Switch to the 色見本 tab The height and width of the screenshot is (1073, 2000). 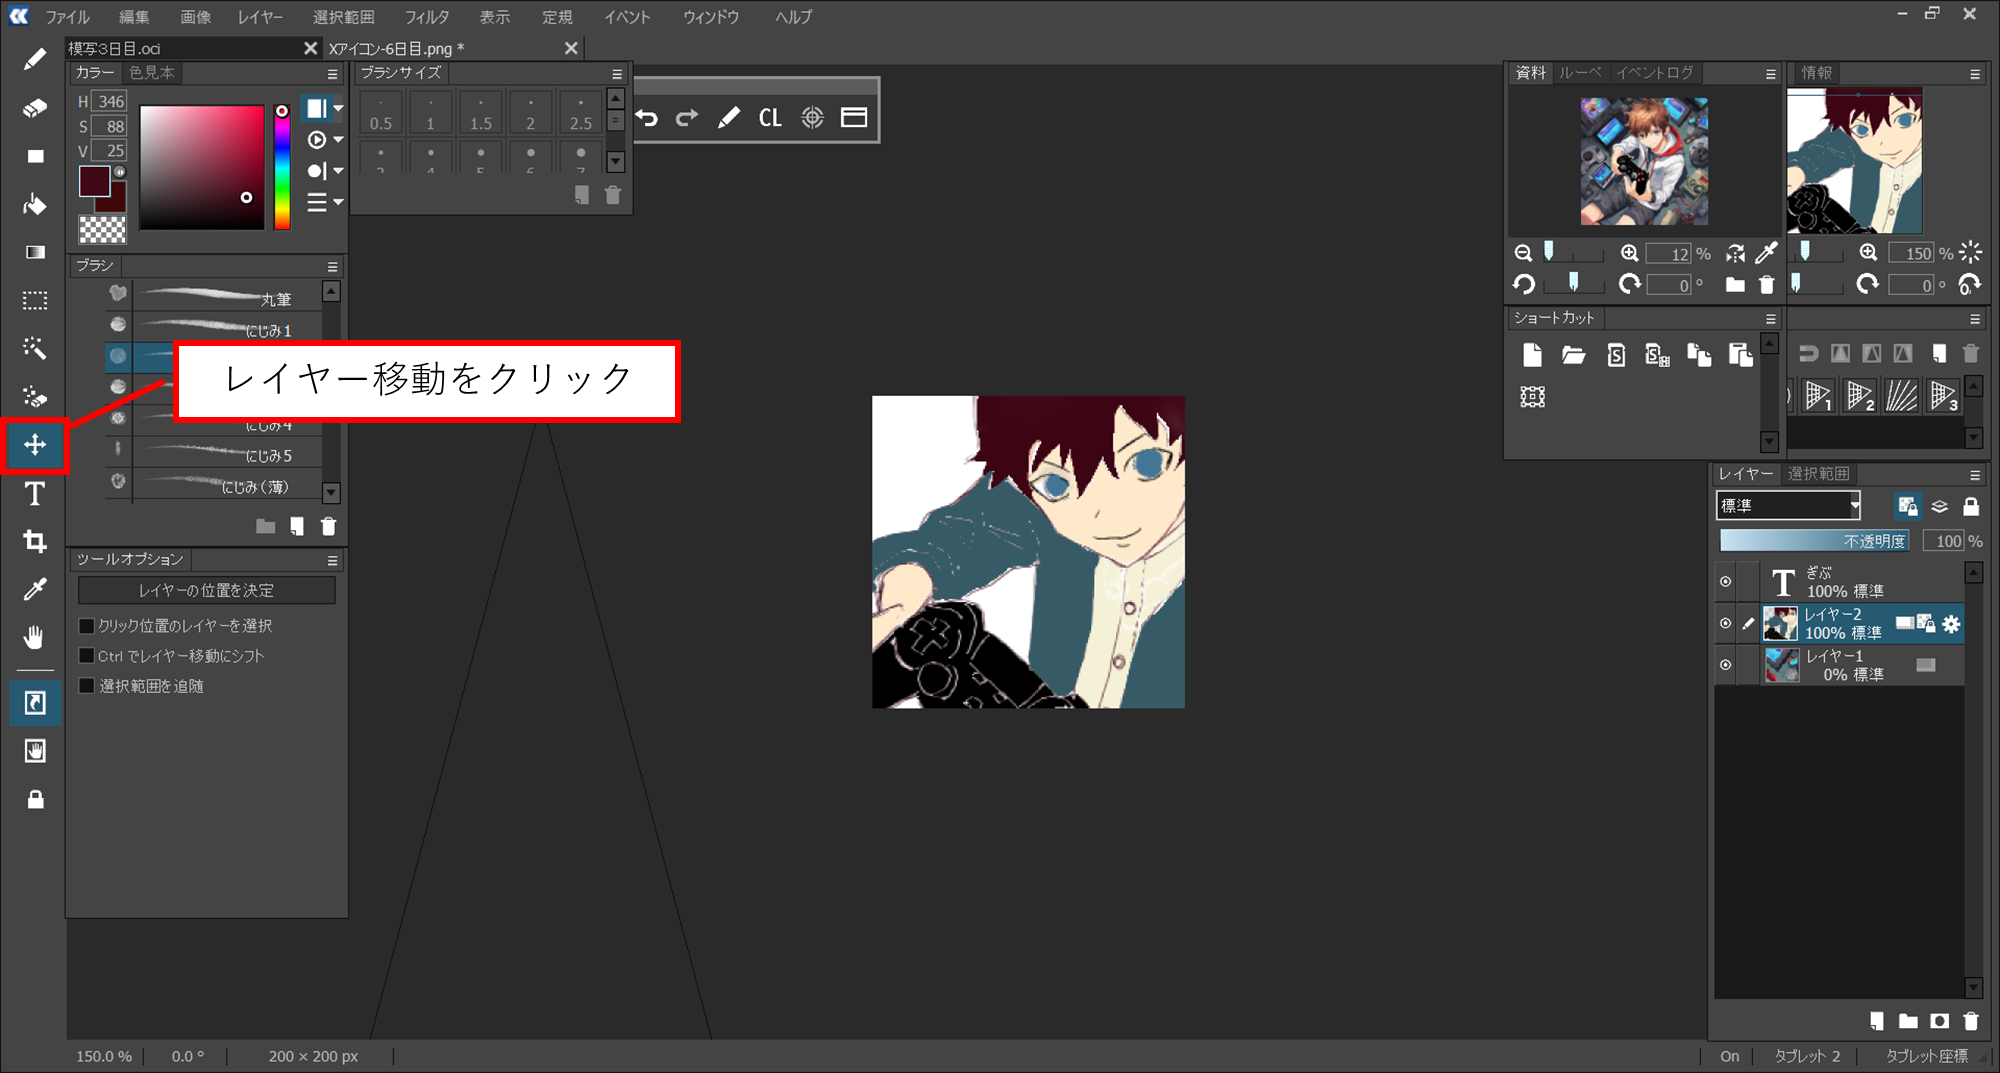152,73
